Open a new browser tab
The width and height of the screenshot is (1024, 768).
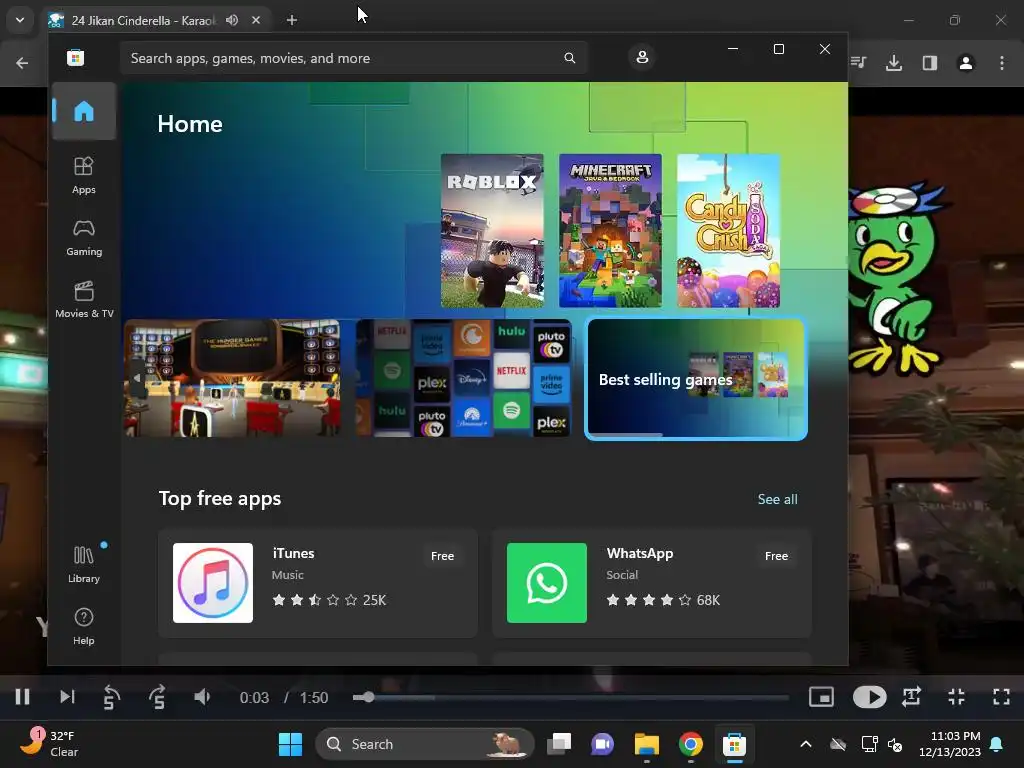[292, 20]
